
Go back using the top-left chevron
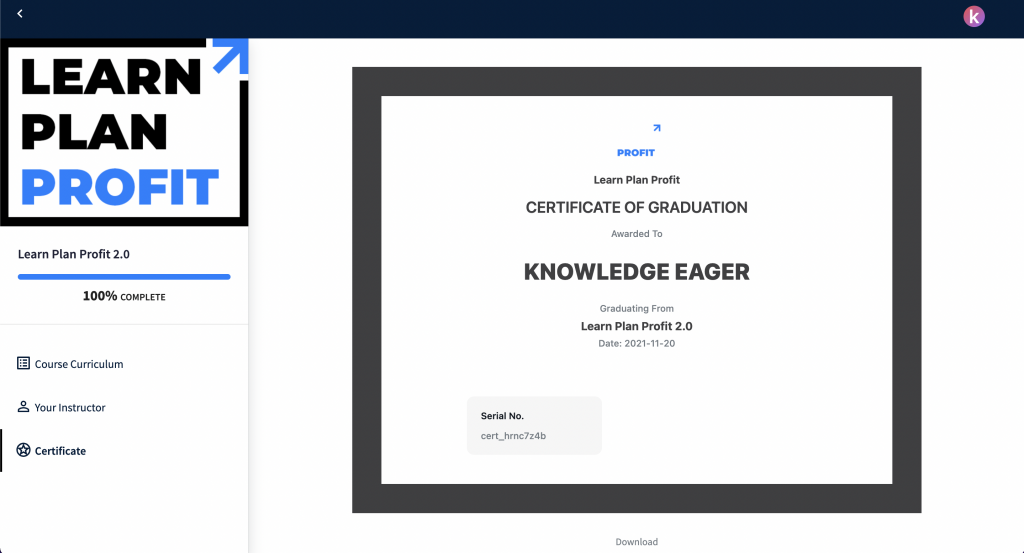point(20,14)
